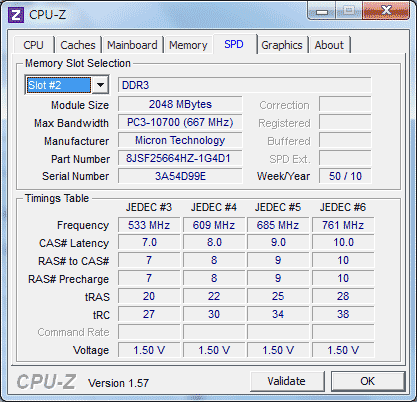Click the empty Registered field
This screenshot has height=402, width=417.
coord(345,122)
